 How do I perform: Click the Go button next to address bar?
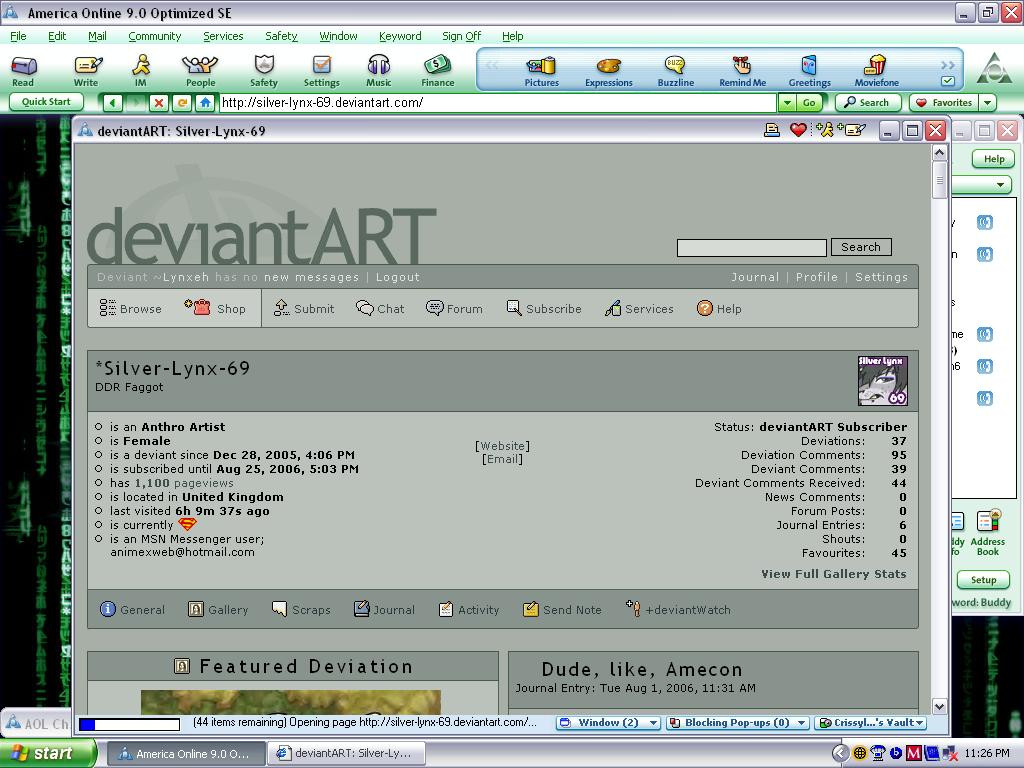coord(808,103)
